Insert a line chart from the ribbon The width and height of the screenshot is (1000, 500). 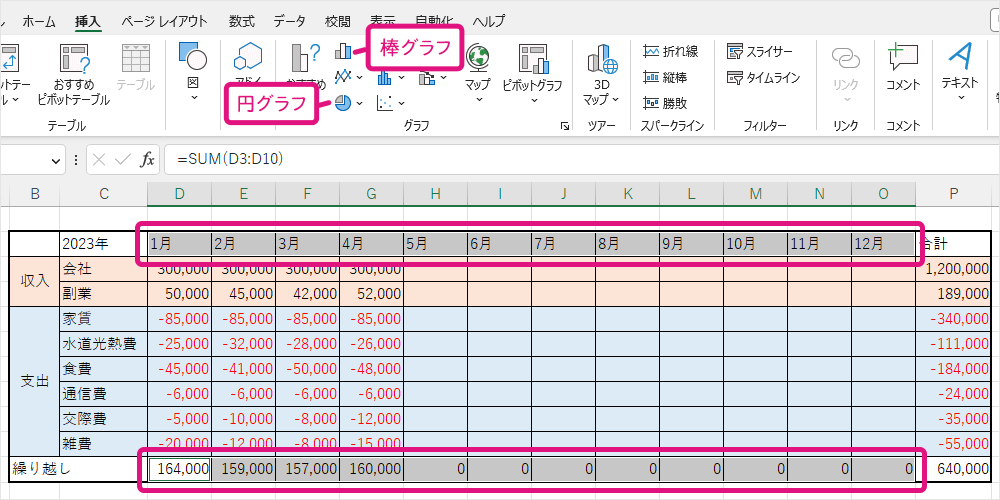[343, 77]
